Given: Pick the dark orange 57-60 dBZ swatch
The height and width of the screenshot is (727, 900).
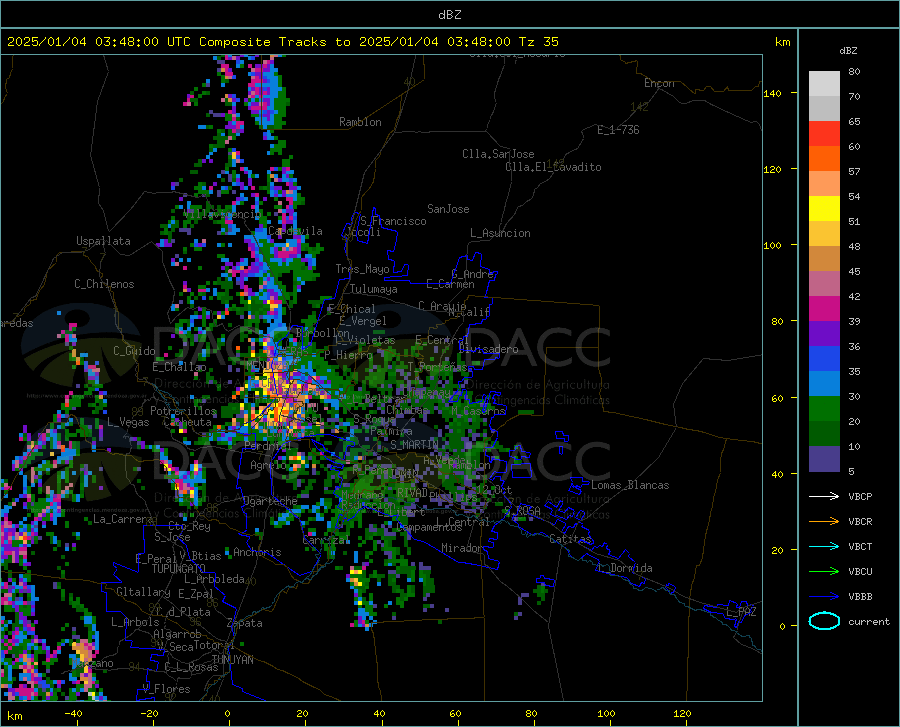Looking at the screenshot, I should (824, 158).
